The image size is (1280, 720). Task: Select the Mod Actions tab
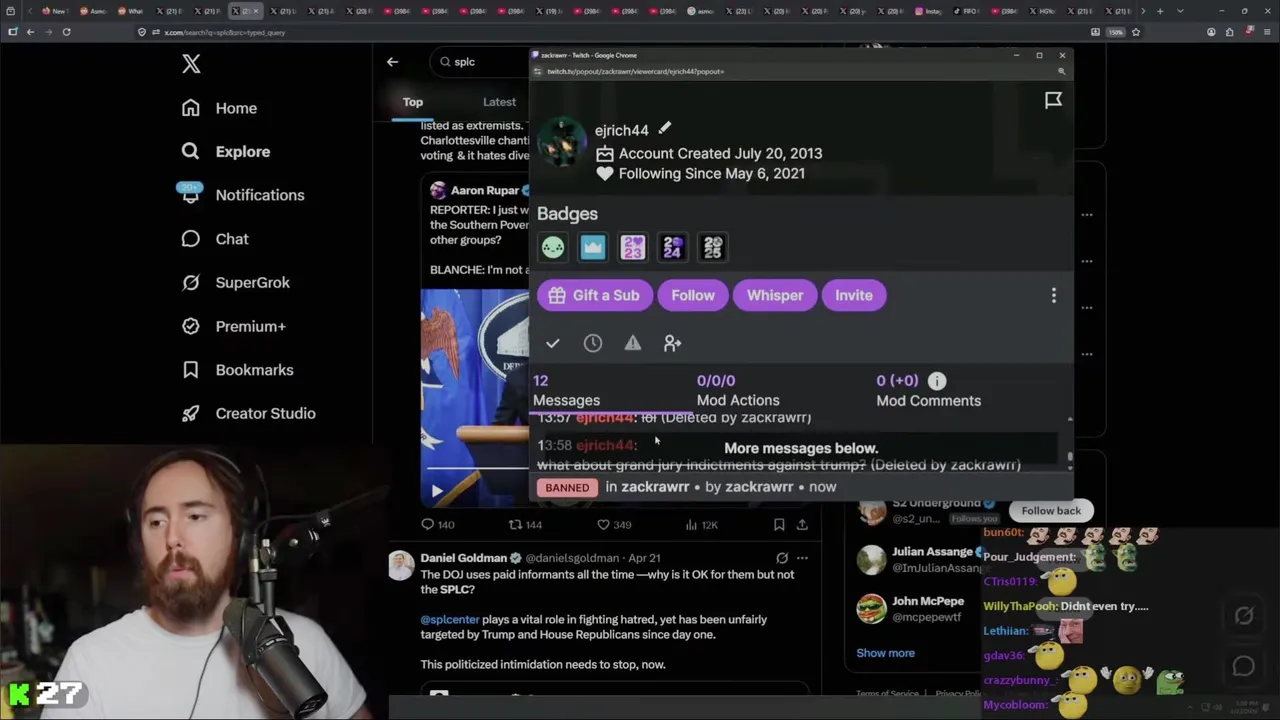coord(738,390)
